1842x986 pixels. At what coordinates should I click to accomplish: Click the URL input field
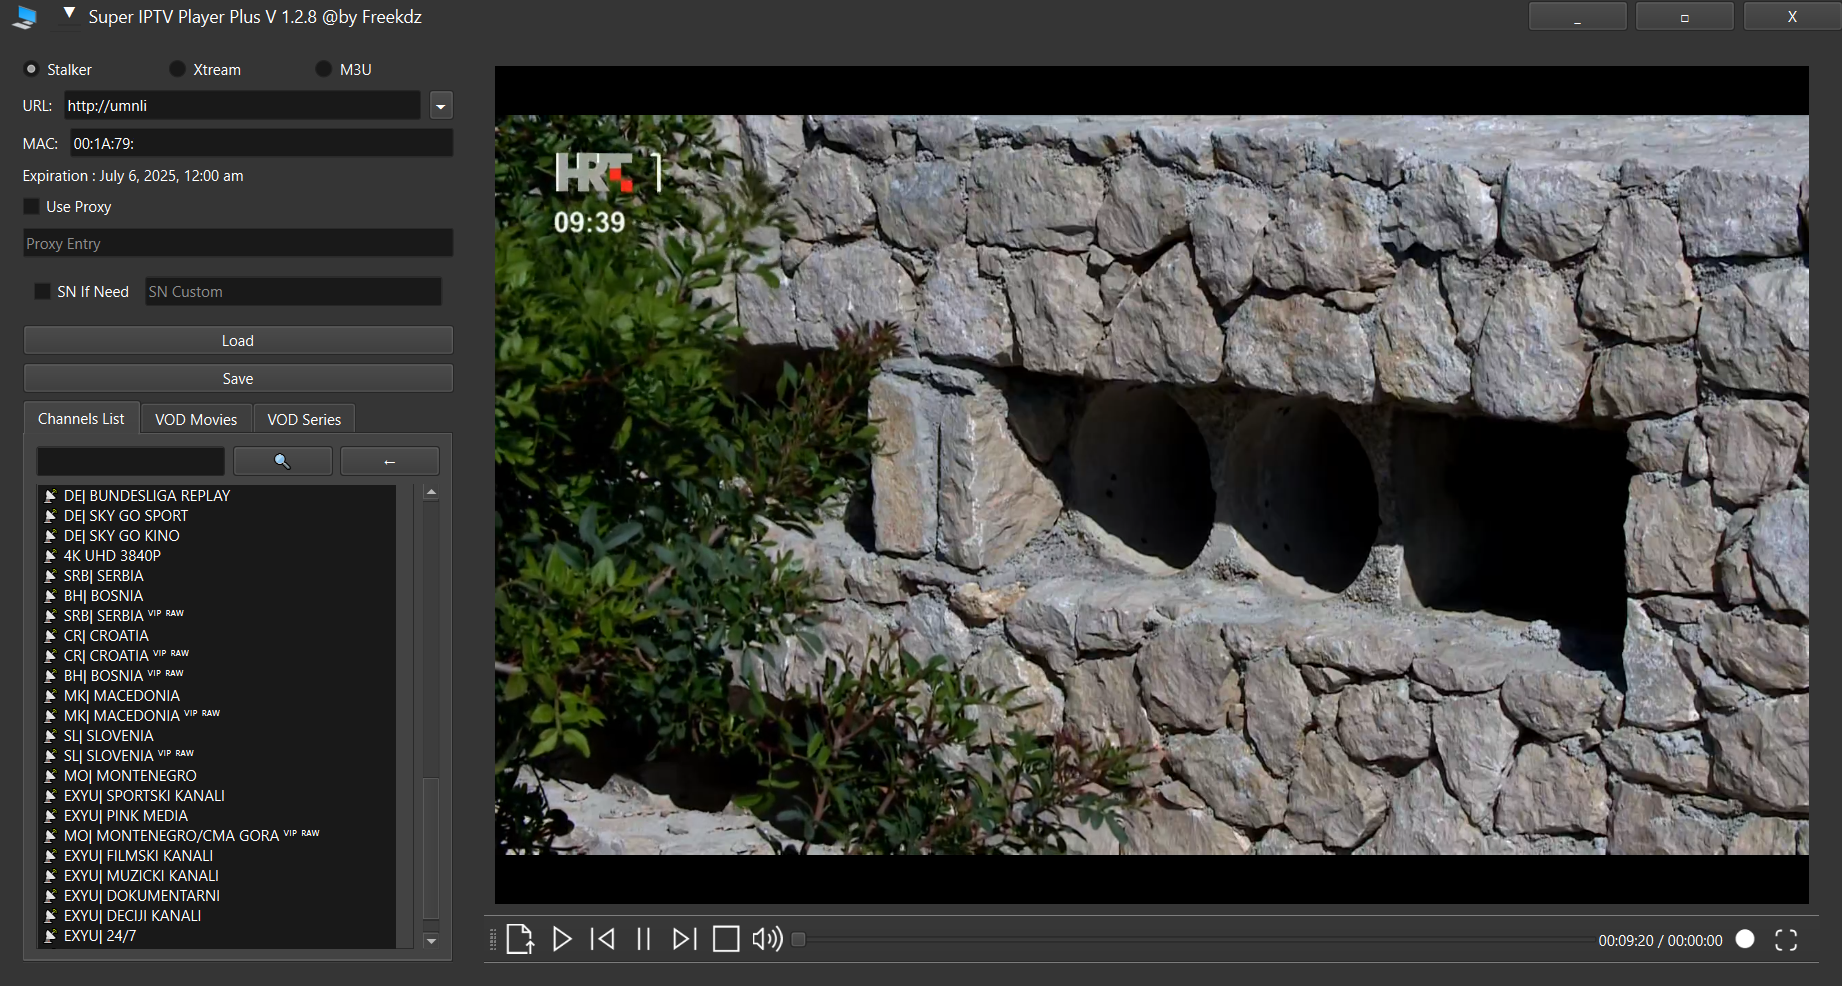point(242,105)
